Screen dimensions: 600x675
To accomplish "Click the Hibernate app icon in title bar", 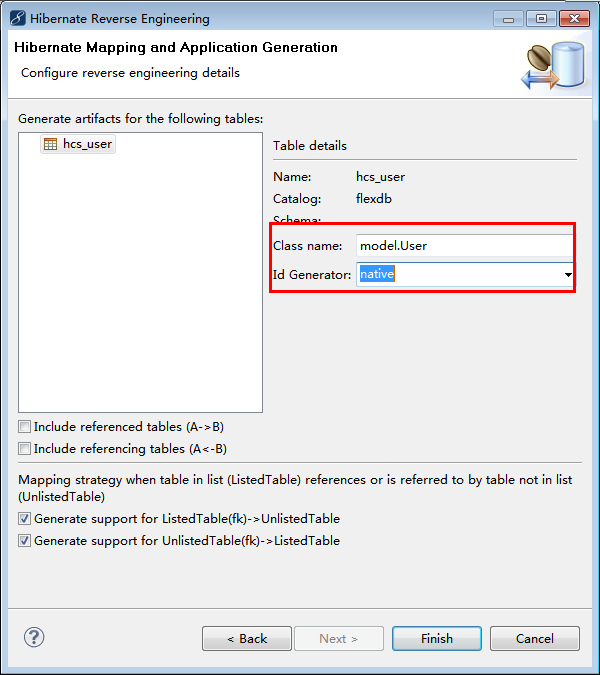I will click(x=18, y=19).
